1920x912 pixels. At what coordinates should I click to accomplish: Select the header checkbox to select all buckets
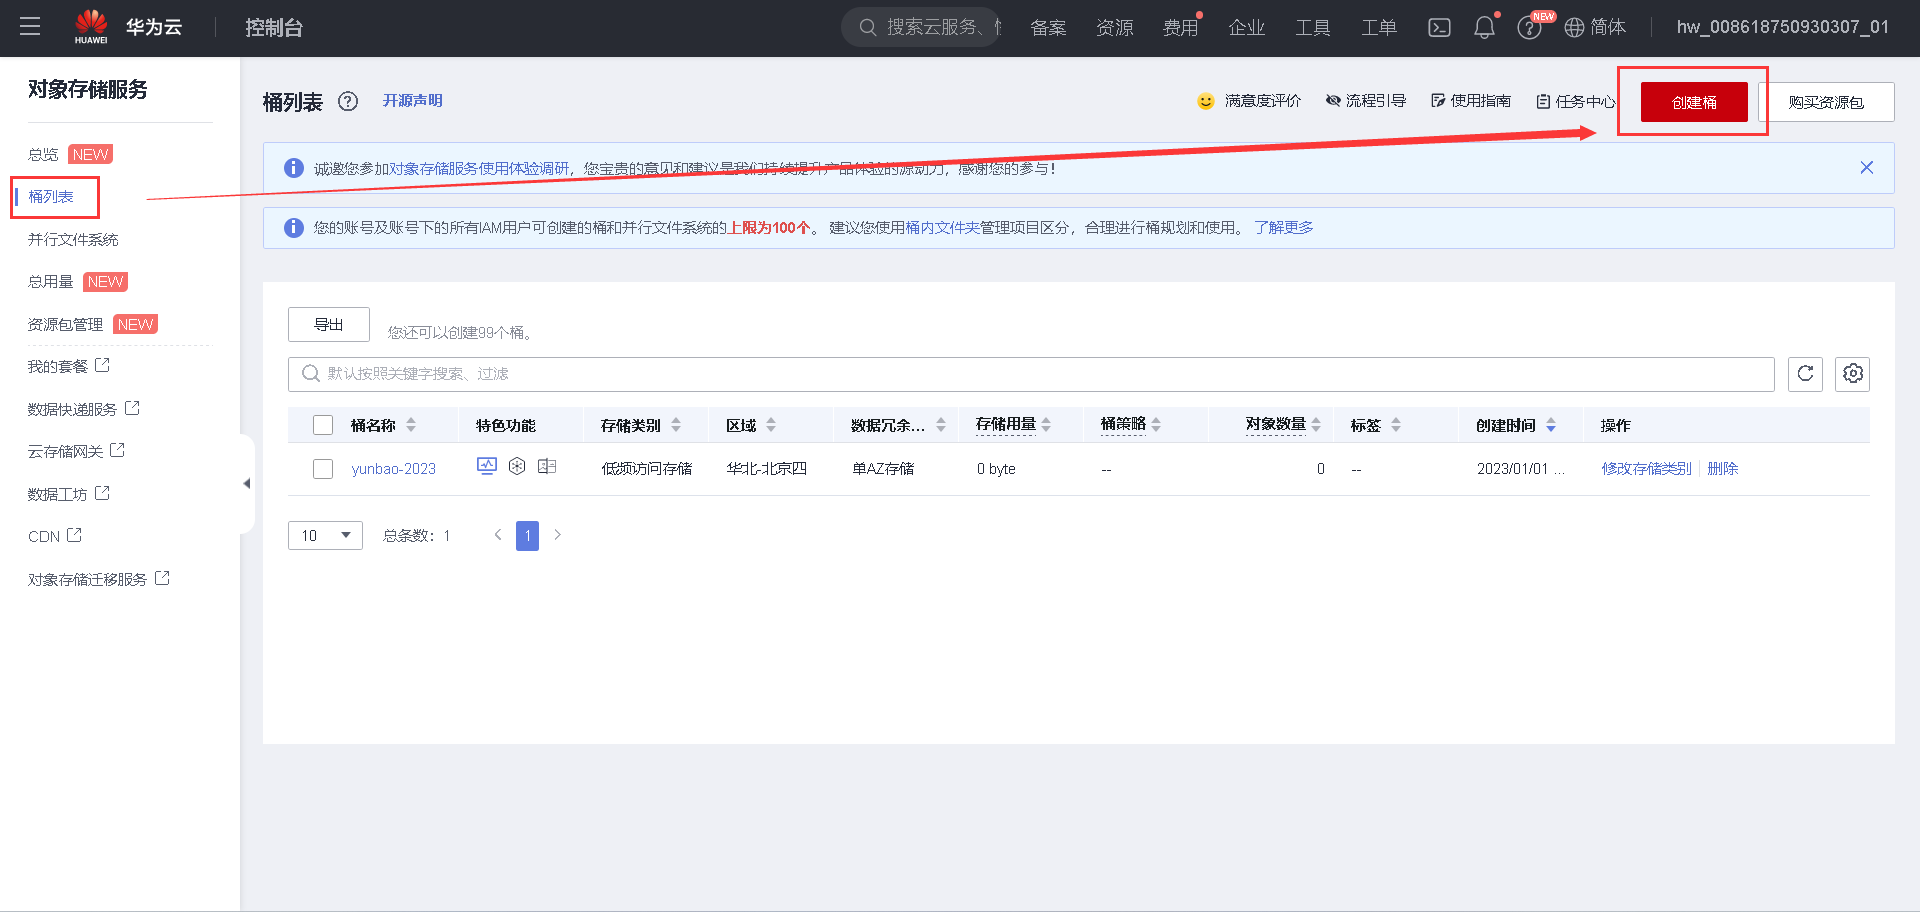(x=323, y=424)
